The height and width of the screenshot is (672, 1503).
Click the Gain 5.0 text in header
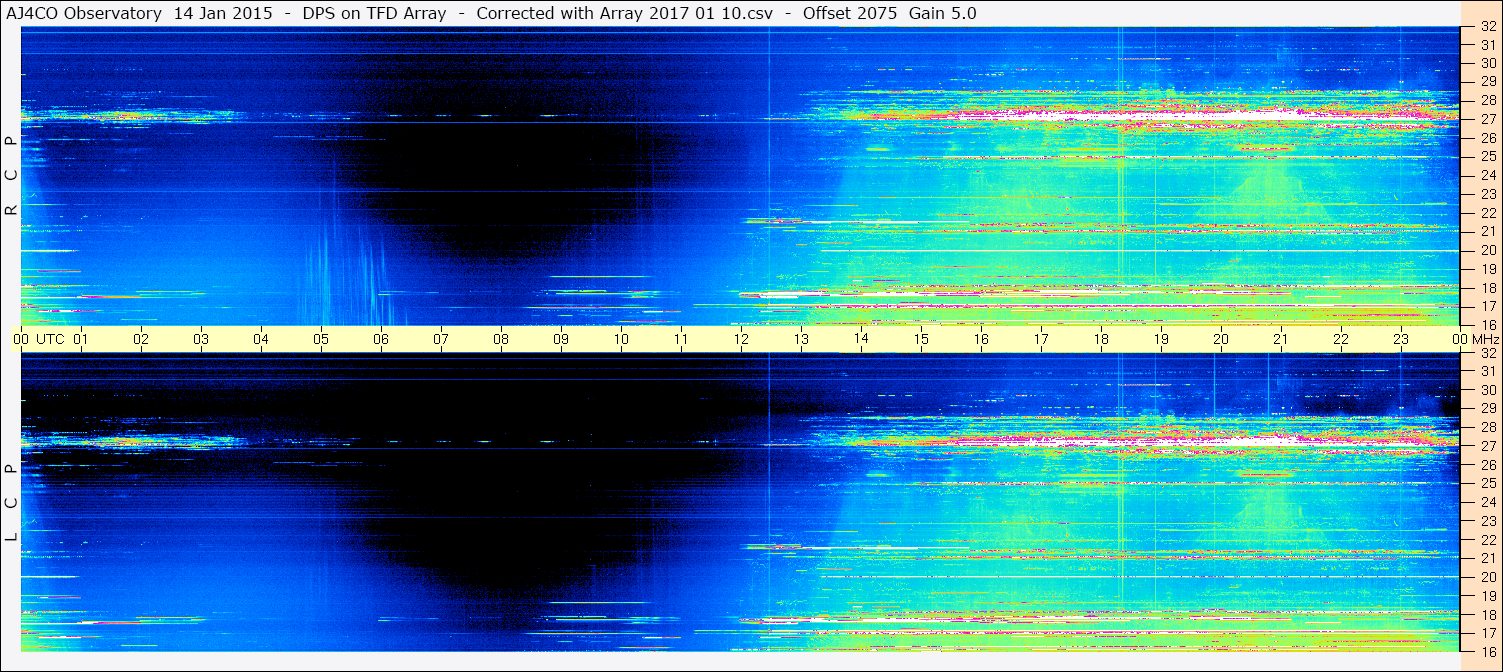(x=942, y=14)
